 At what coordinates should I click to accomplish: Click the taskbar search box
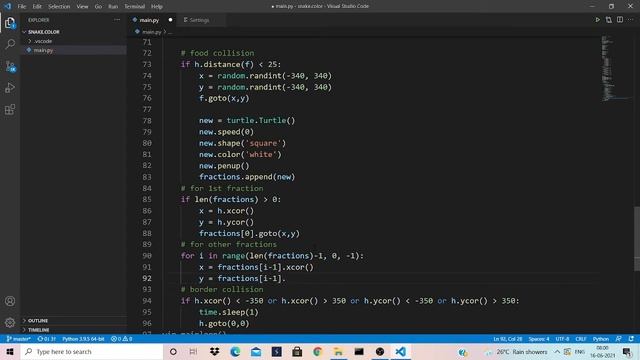click(91, 351)
